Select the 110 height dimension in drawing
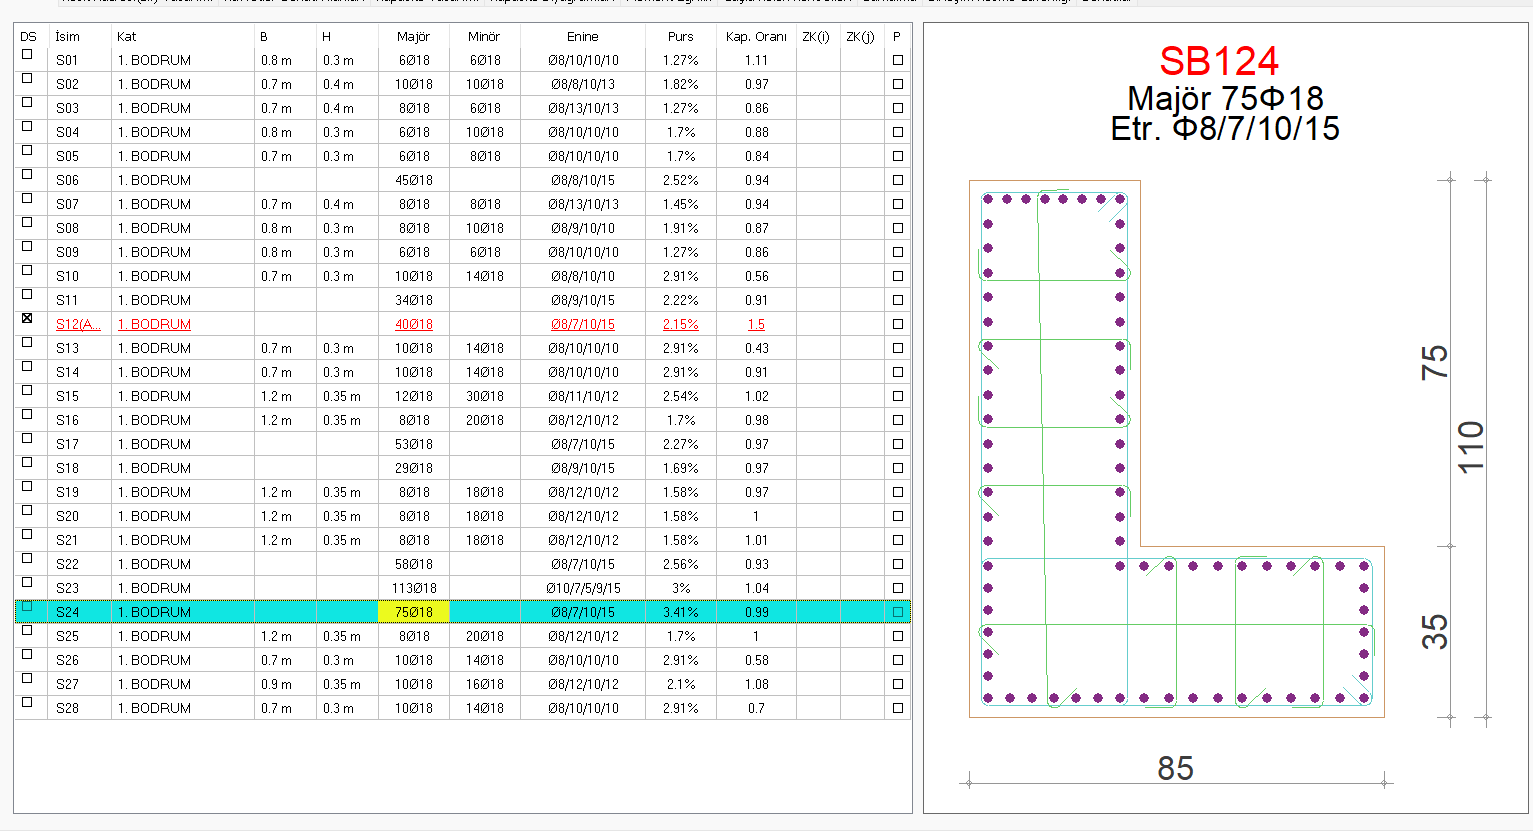Image resolution: width=1533 pixels, height=831 pixels. tap(1470, 447)
